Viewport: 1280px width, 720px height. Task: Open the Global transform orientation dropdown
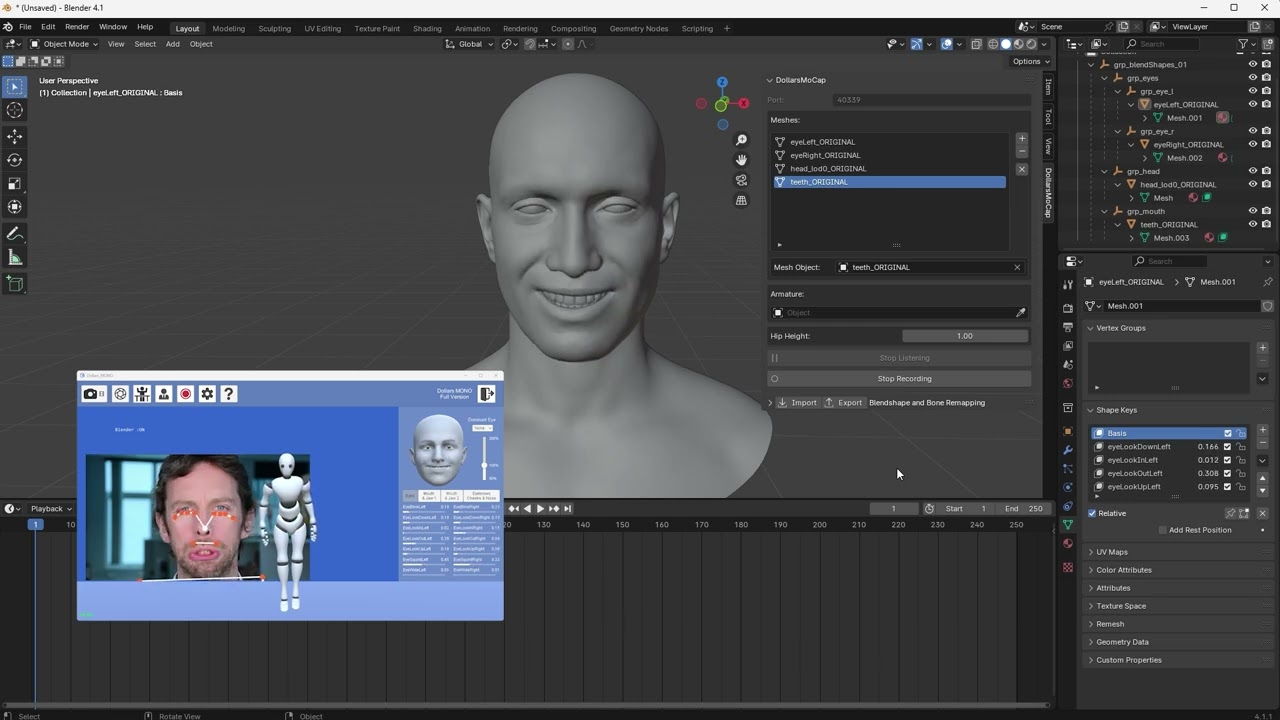[x=470, y=44]
